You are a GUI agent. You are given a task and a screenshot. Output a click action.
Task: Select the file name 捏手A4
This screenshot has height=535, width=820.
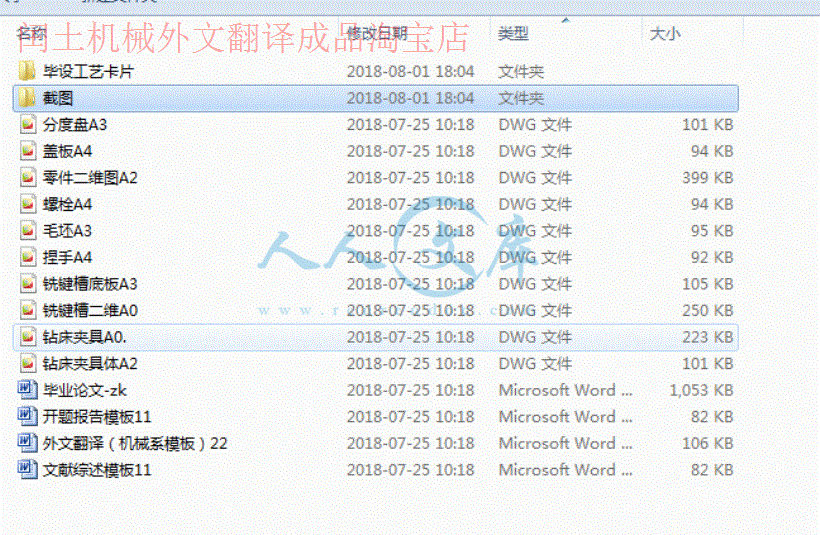[x=67, y=257]
